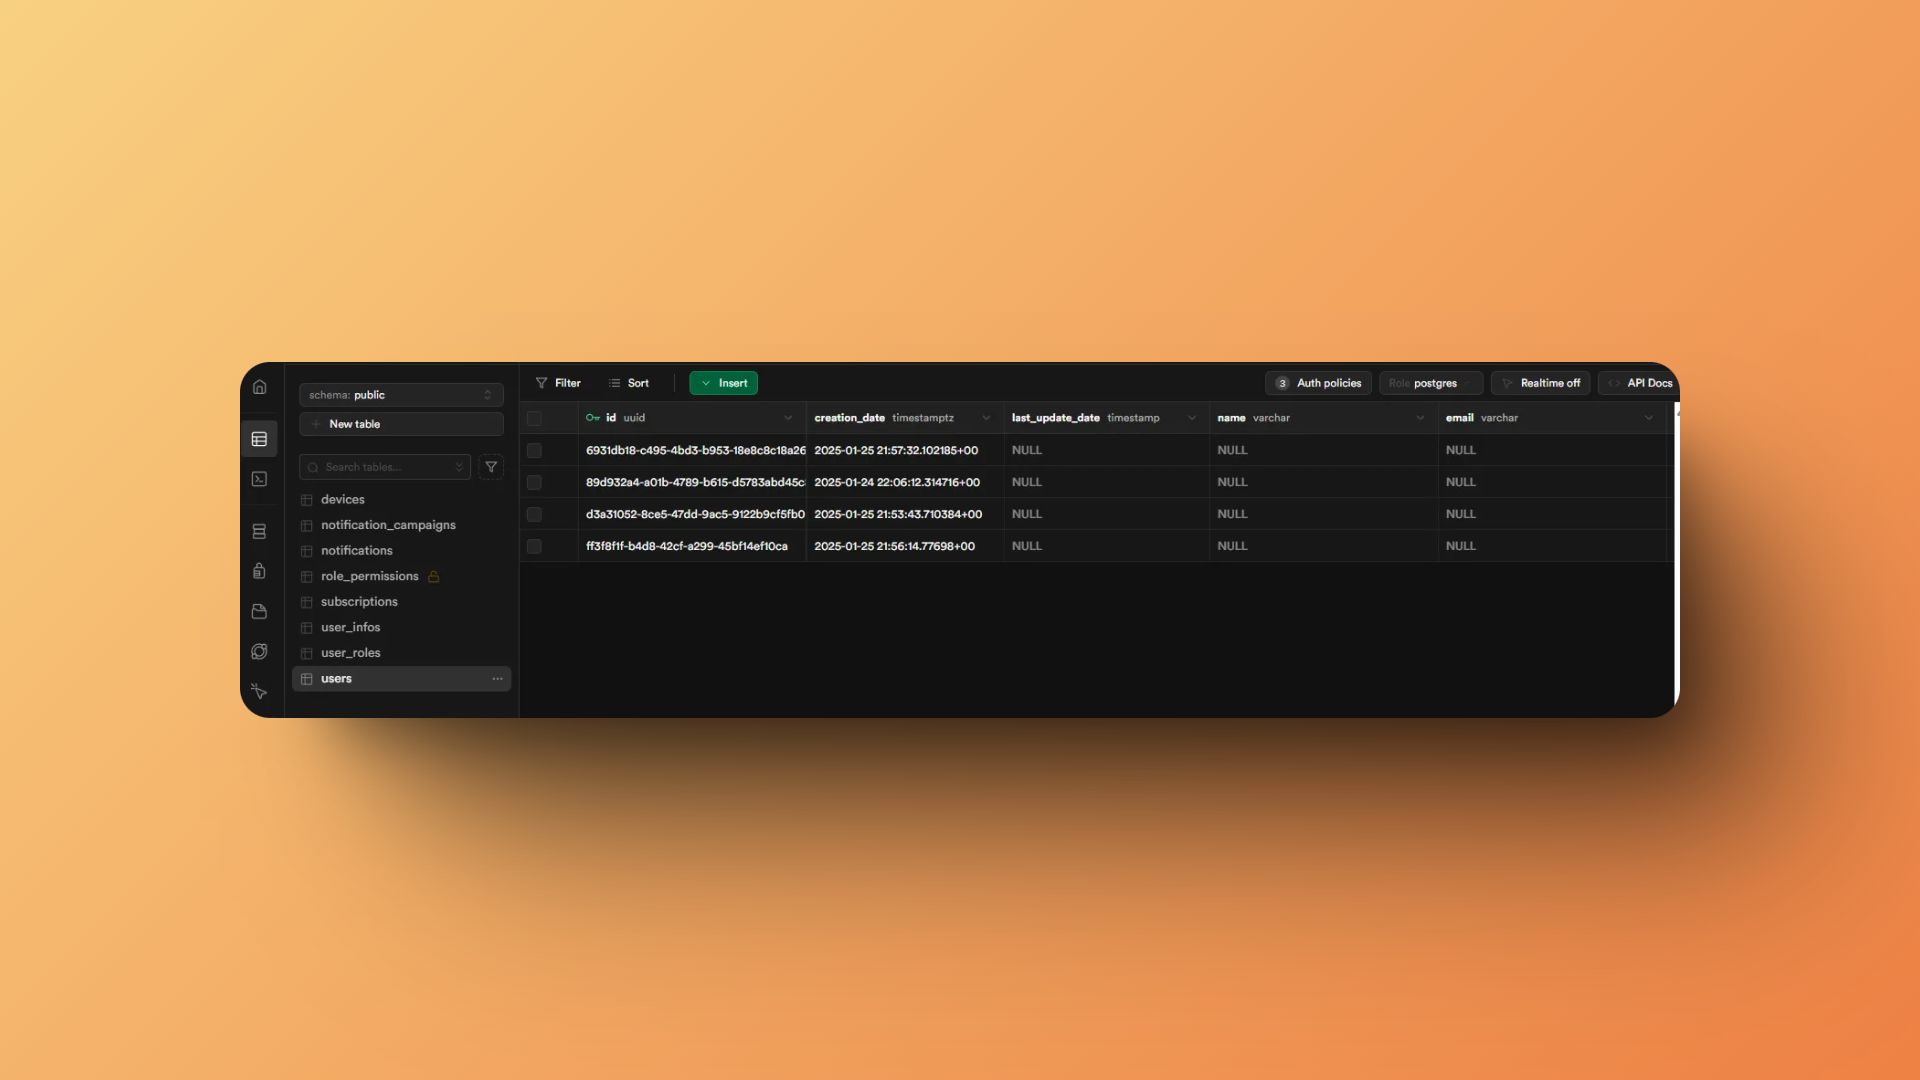The width and height of the screenshot is (1920, 1080).
Task: Click the authentication/lock icon in sidebar
Action: pyautogui.click(x=260, y=571)
